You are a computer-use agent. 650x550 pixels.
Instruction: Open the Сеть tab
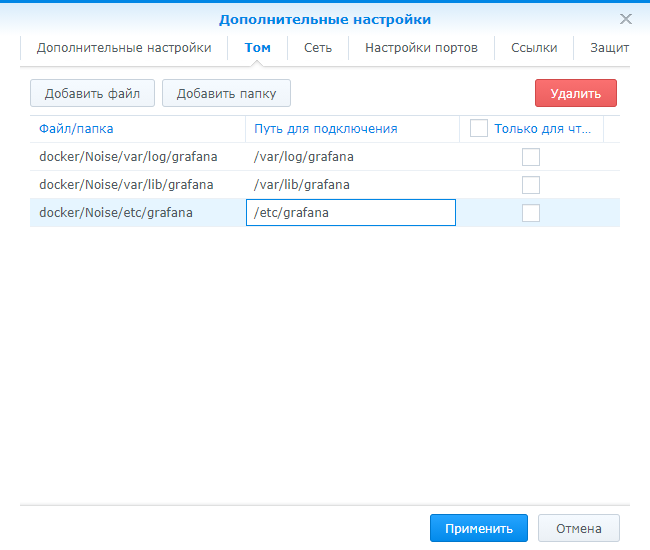(318, 47)
